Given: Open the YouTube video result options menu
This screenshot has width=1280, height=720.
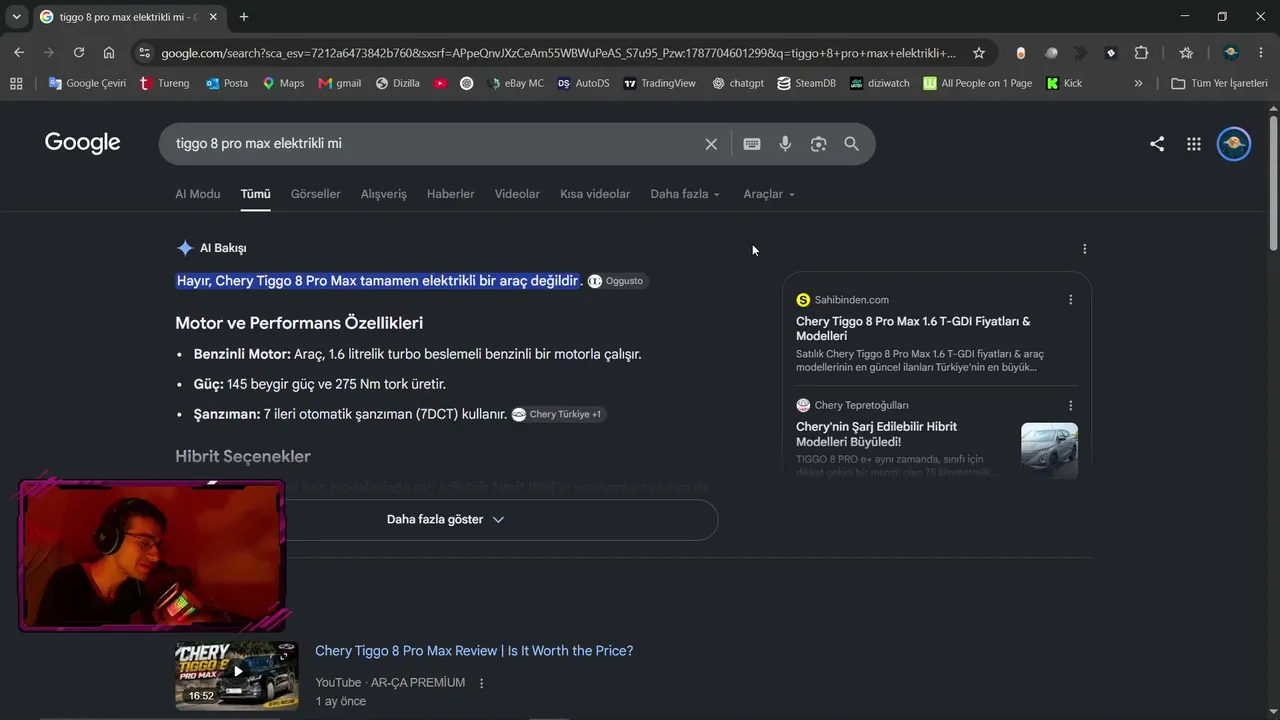Looking at the screenshot, I should pyautogui.click(x=481, y=683).
